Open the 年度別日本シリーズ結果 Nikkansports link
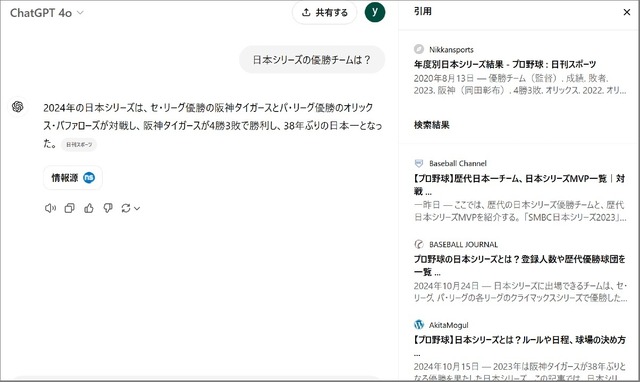The height and width of the screenshot is (382, 640). 505,64
